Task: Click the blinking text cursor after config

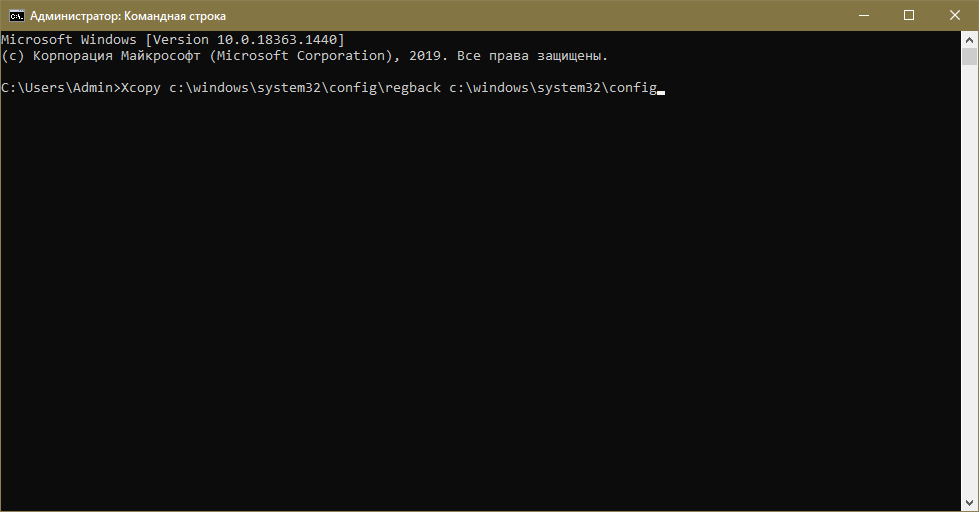Action: pyautogui.click(x=661, y=90)
